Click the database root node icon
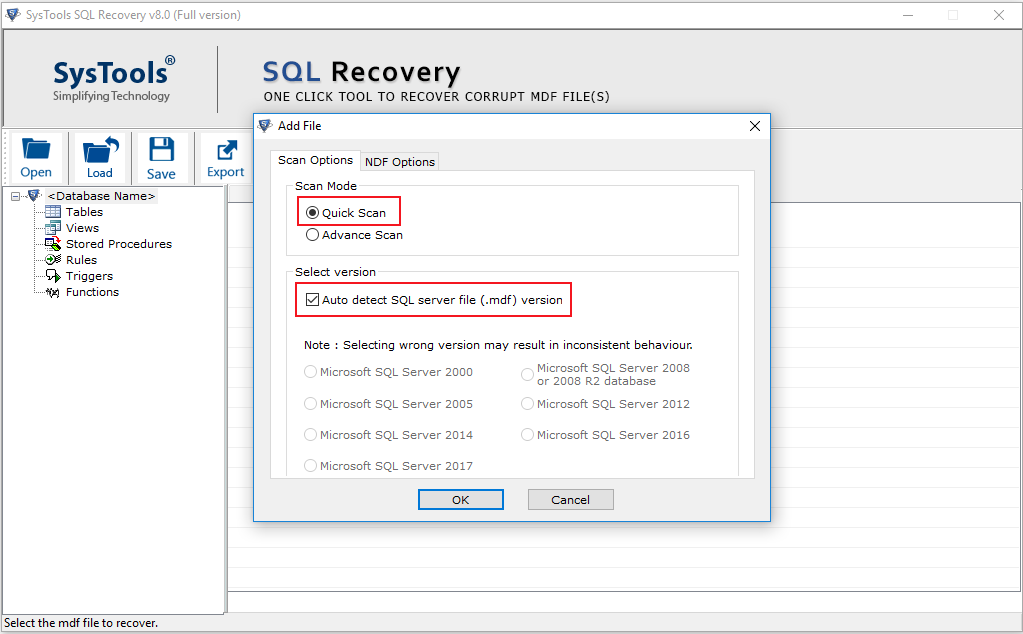The width and height of the screenshot is (1023, 634). pos(35,196)
